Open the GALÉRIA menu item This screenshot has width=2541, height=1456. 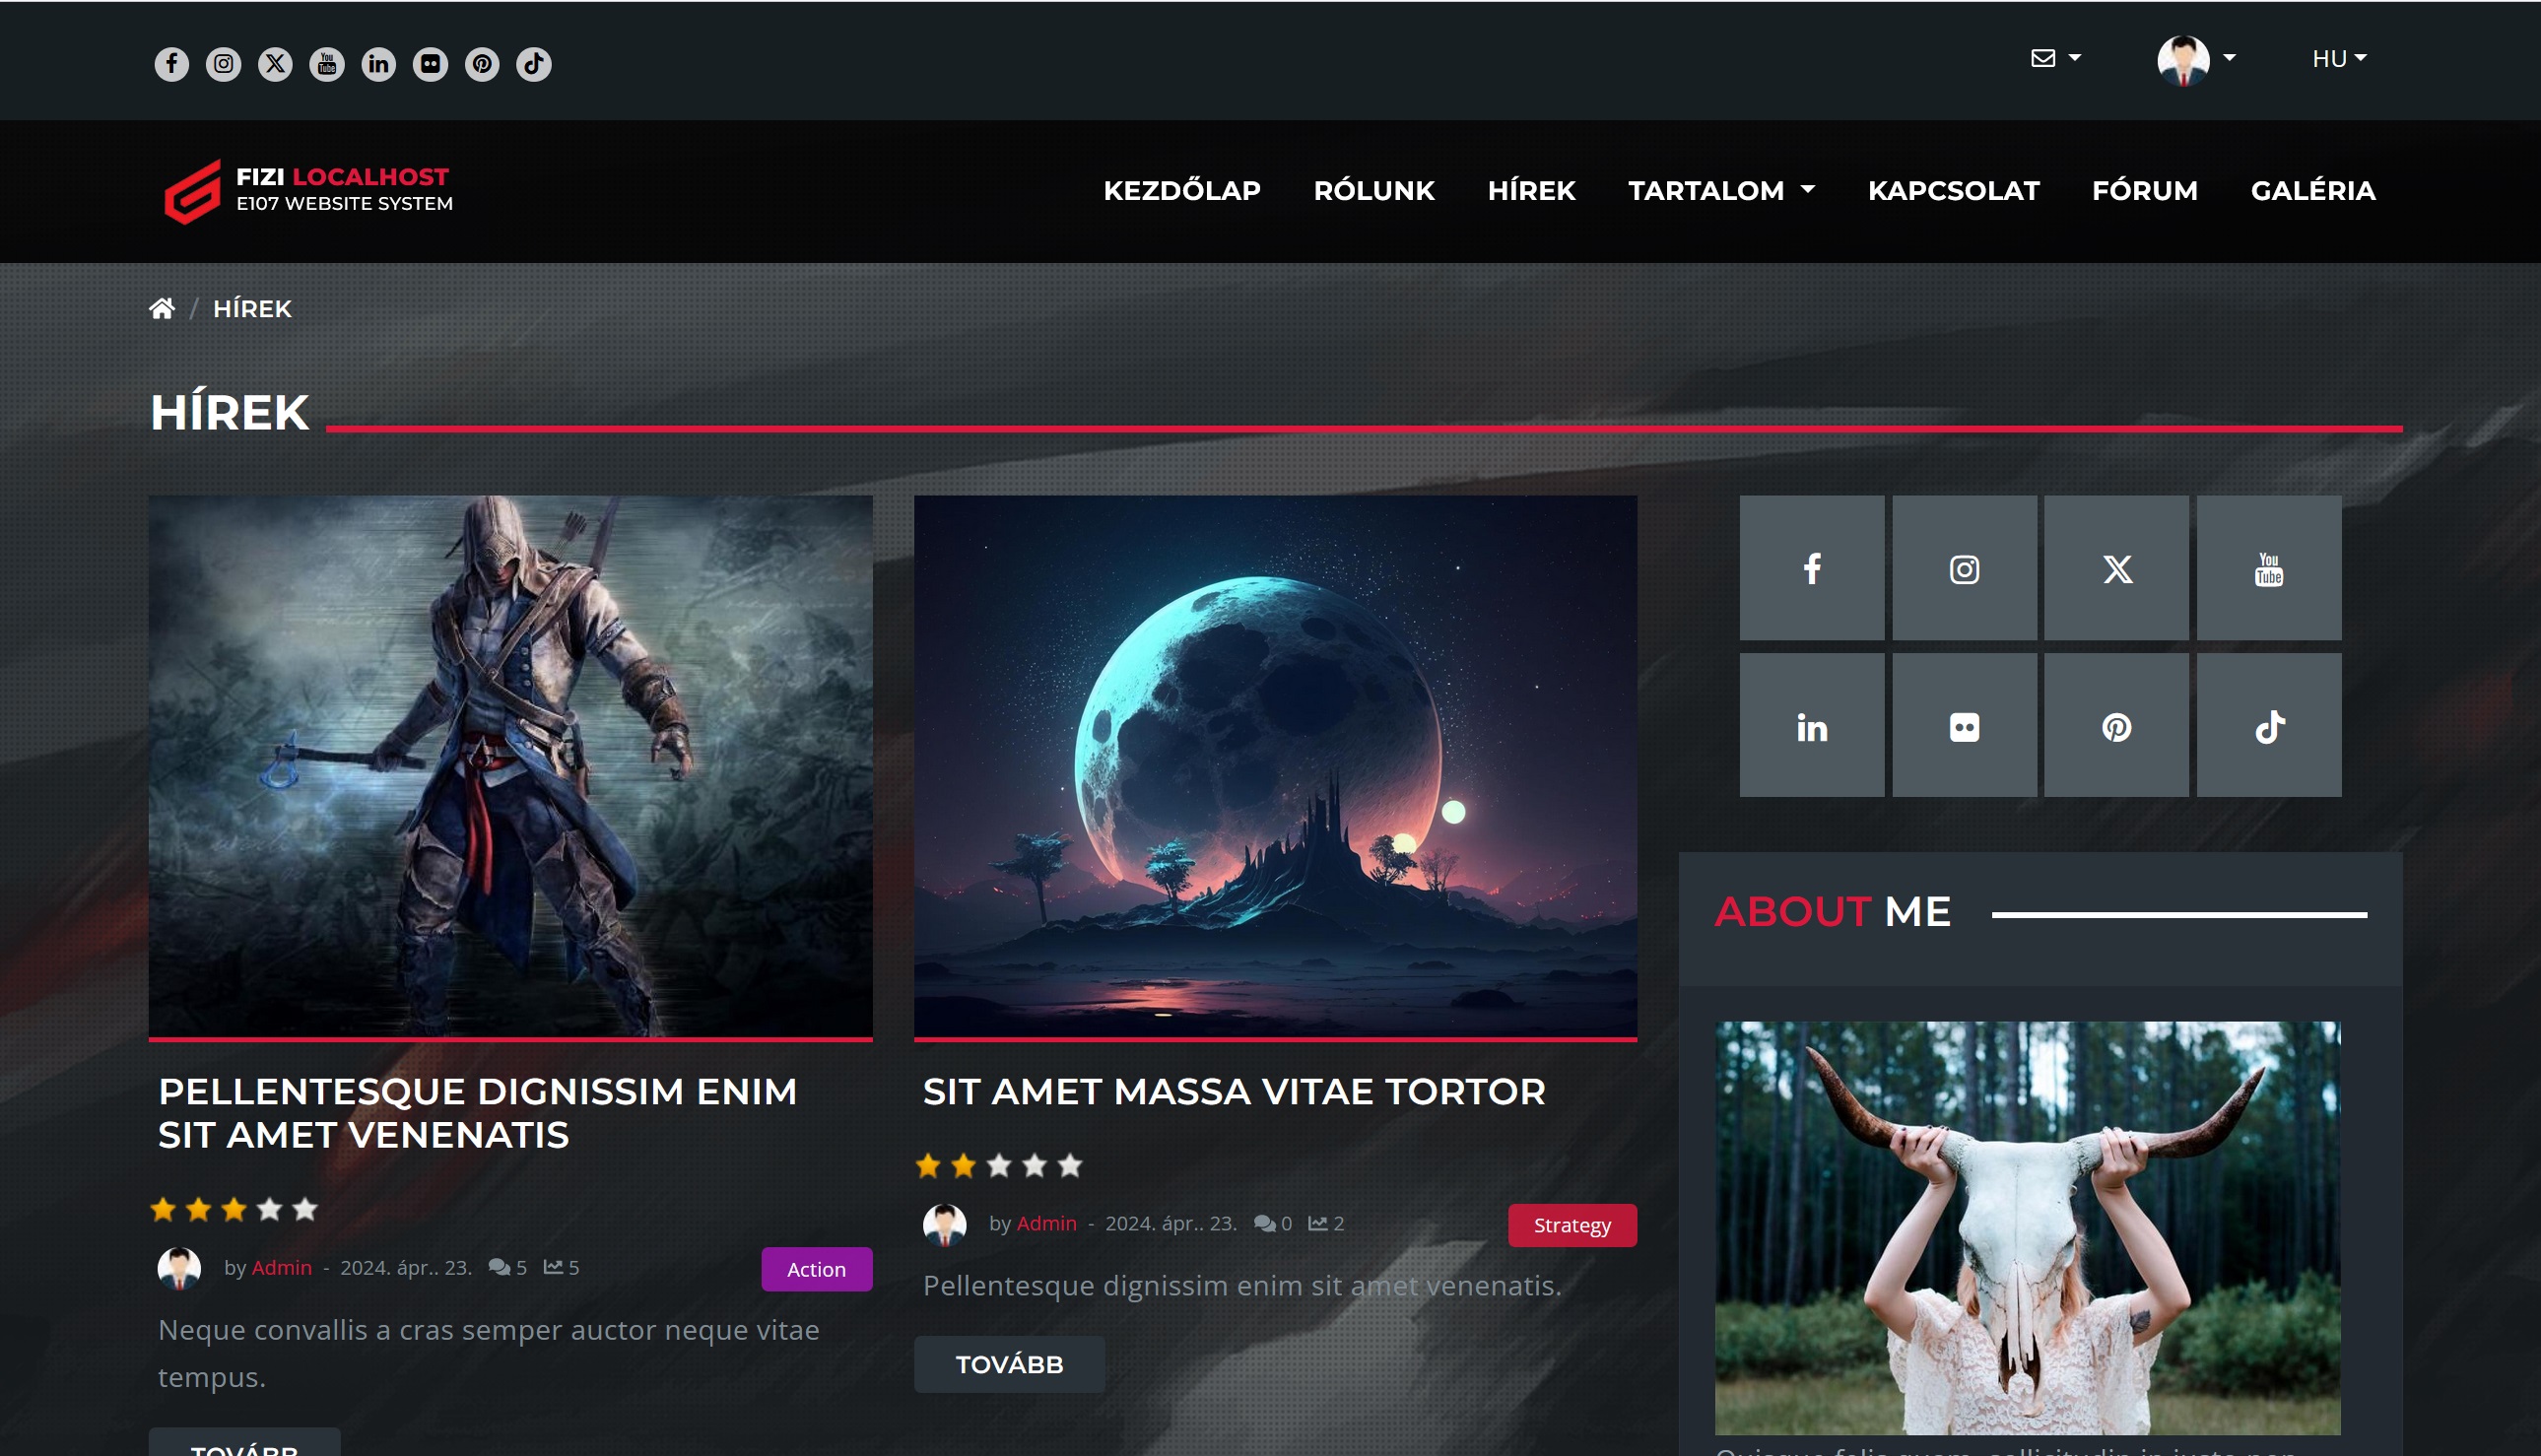(x=2312, y=190)
